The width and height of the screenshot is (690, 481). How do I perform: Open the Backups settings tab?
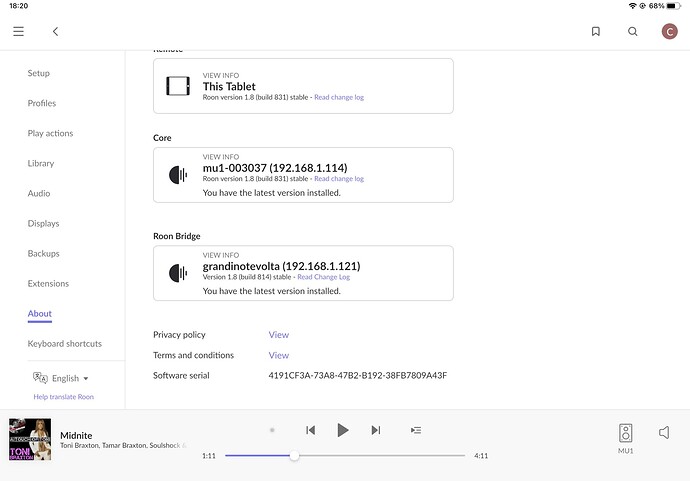[x=43, y=253]
